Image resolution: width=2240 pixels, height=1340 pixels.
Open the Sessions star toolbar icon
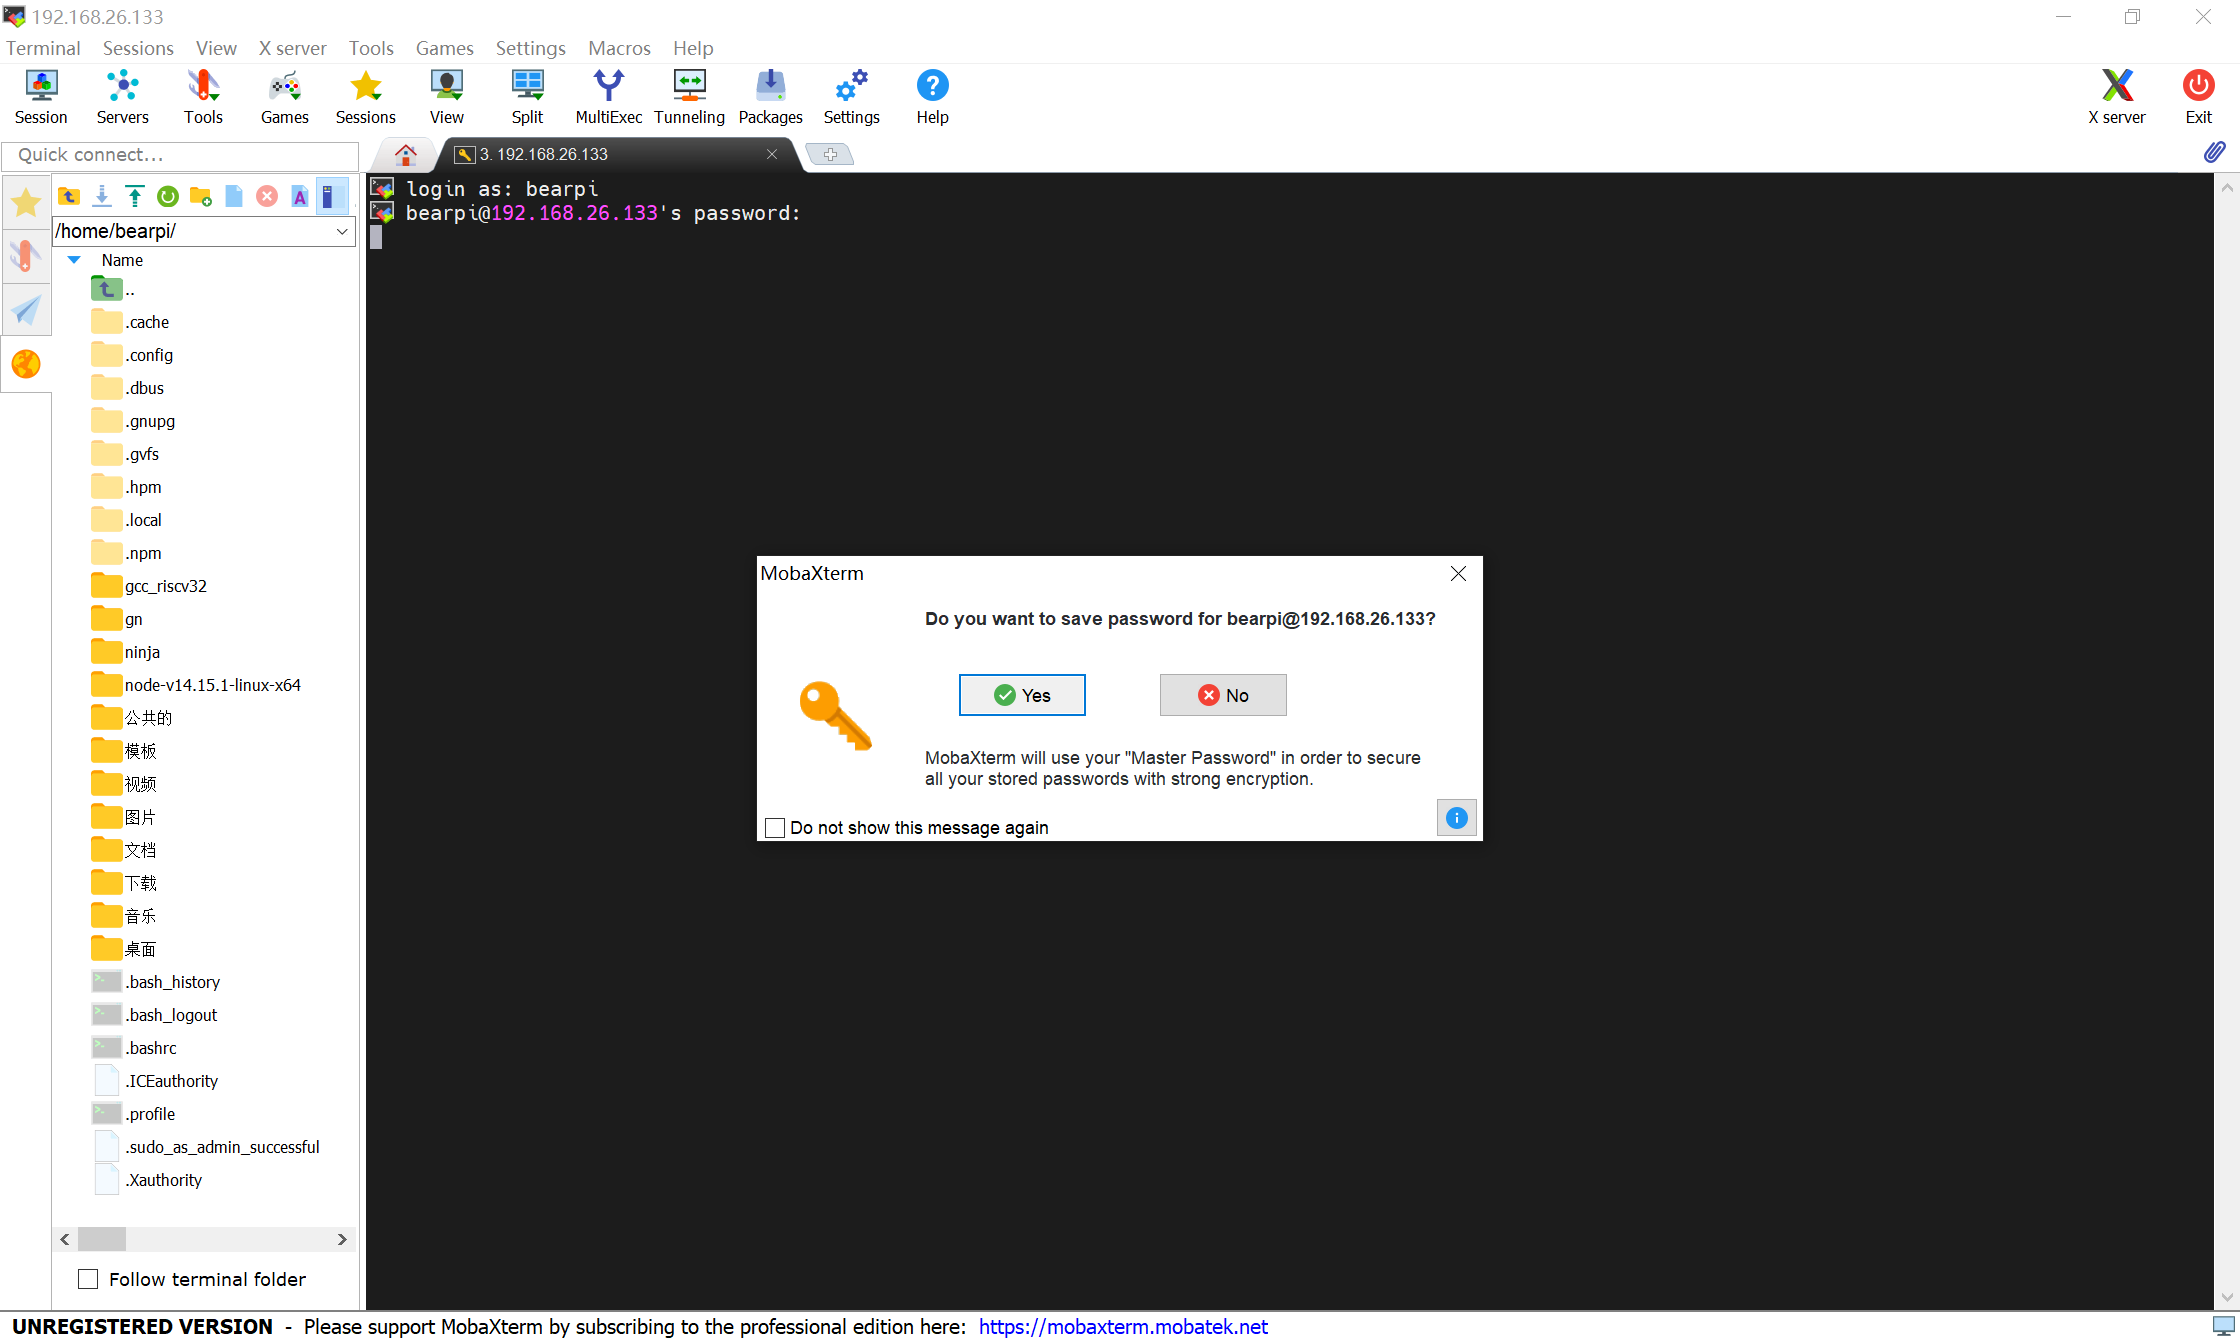[x=365, y=97]
